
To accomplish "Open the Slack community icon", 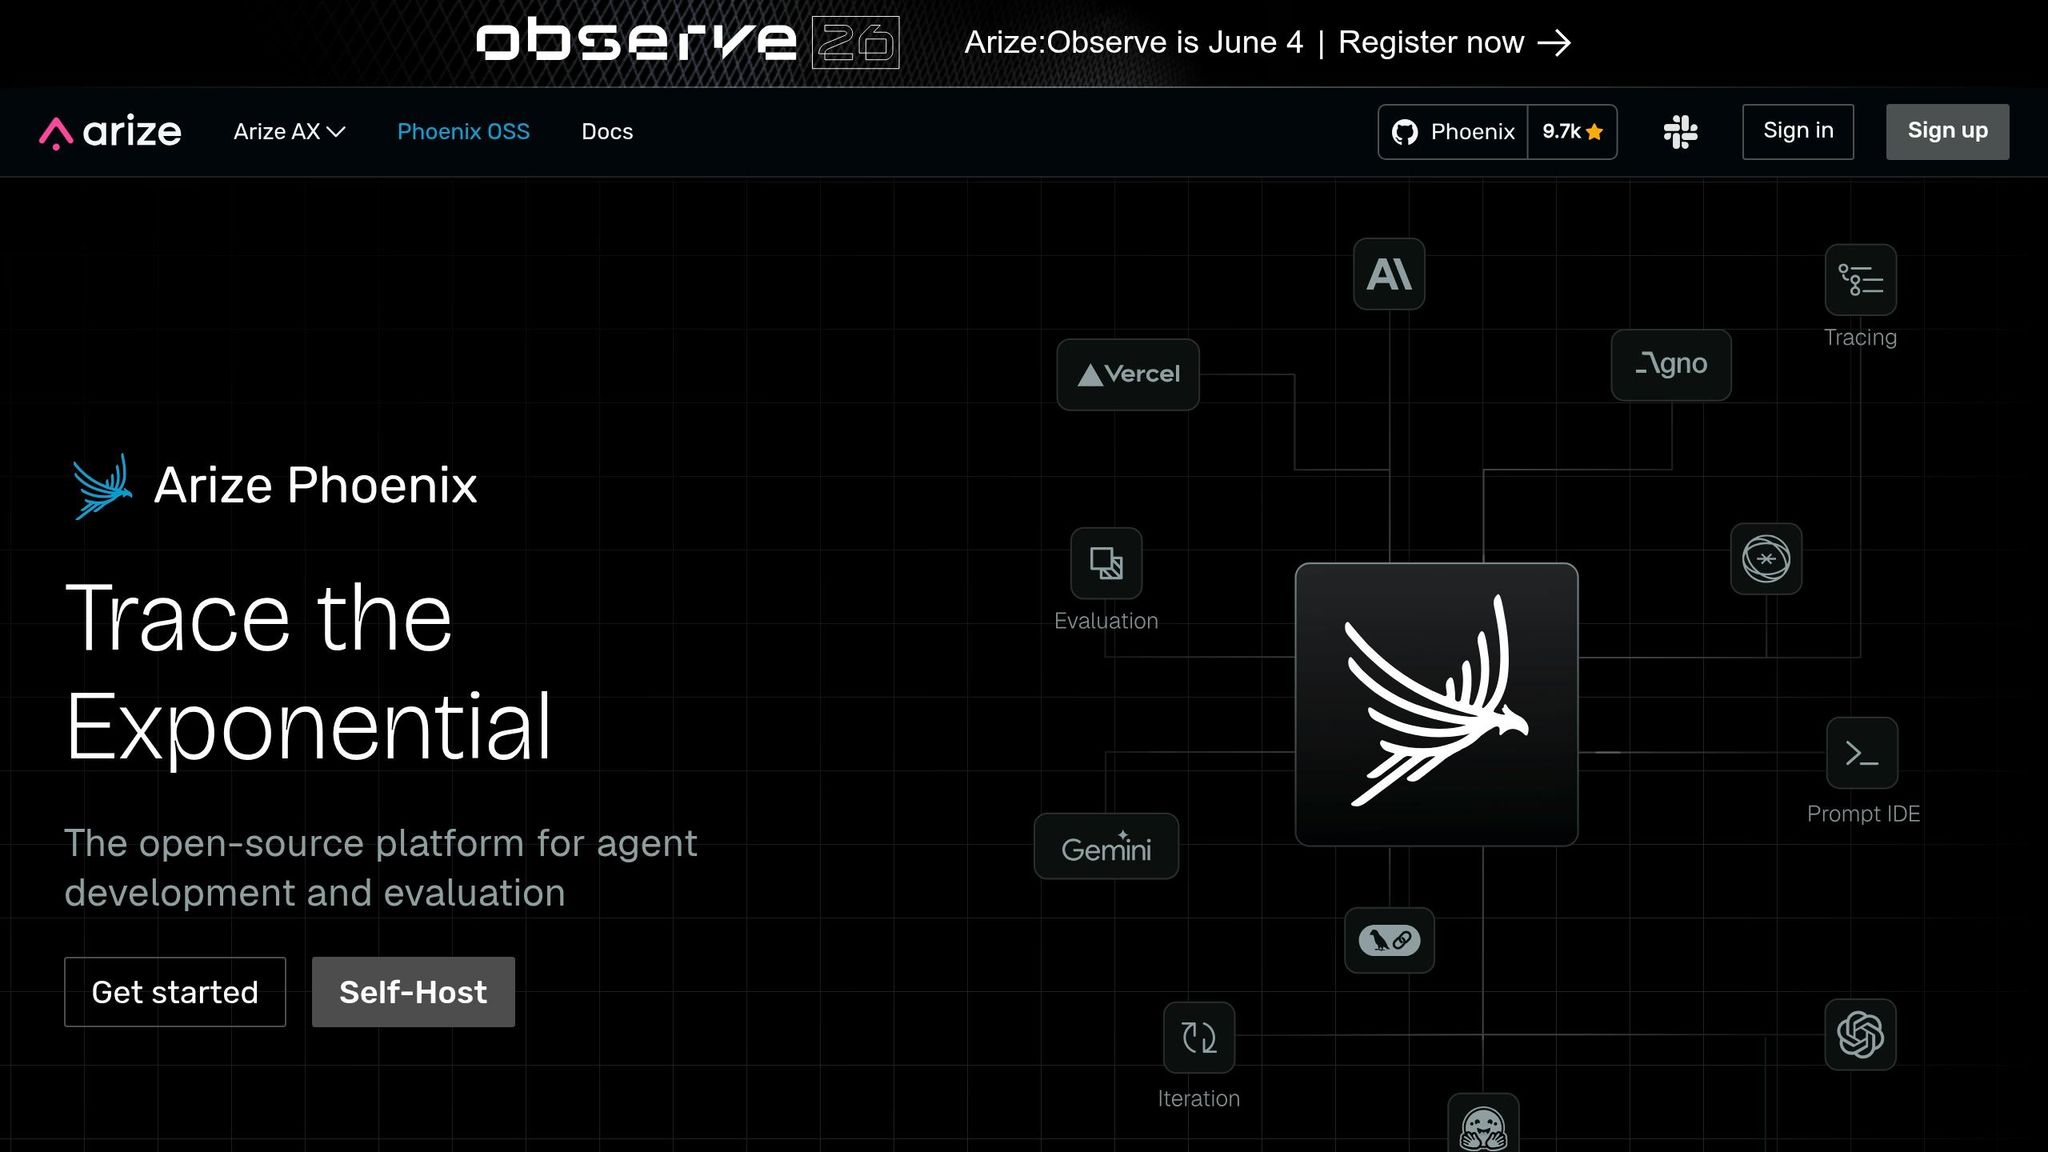I will pyautogui.click(x=1680, y=132).
